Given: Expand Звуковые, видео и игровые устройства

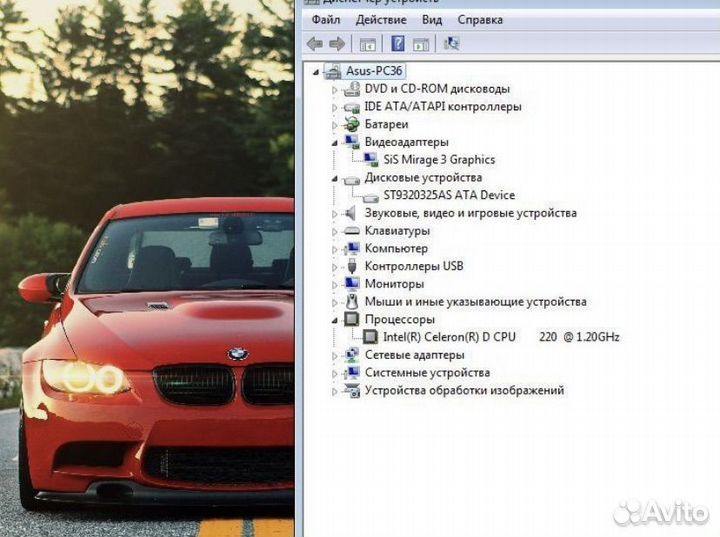Looking at the screenshot, I should 334,214.
